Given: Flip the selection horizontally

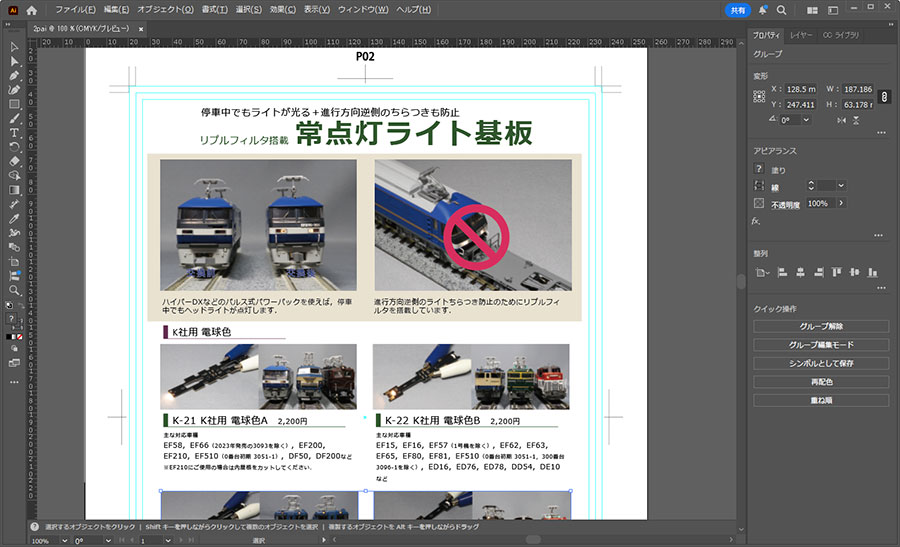Looking at the screenshot, I should pyautogui.click(x=841, y=120).
